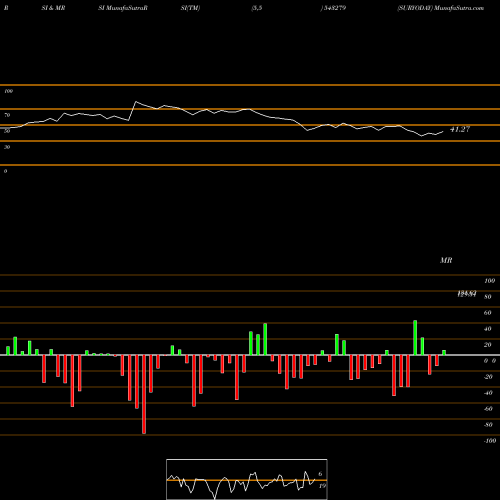Click the 80 label on the MR axis
This screenshot has width=500, height=500.
(x=488, y=297)
